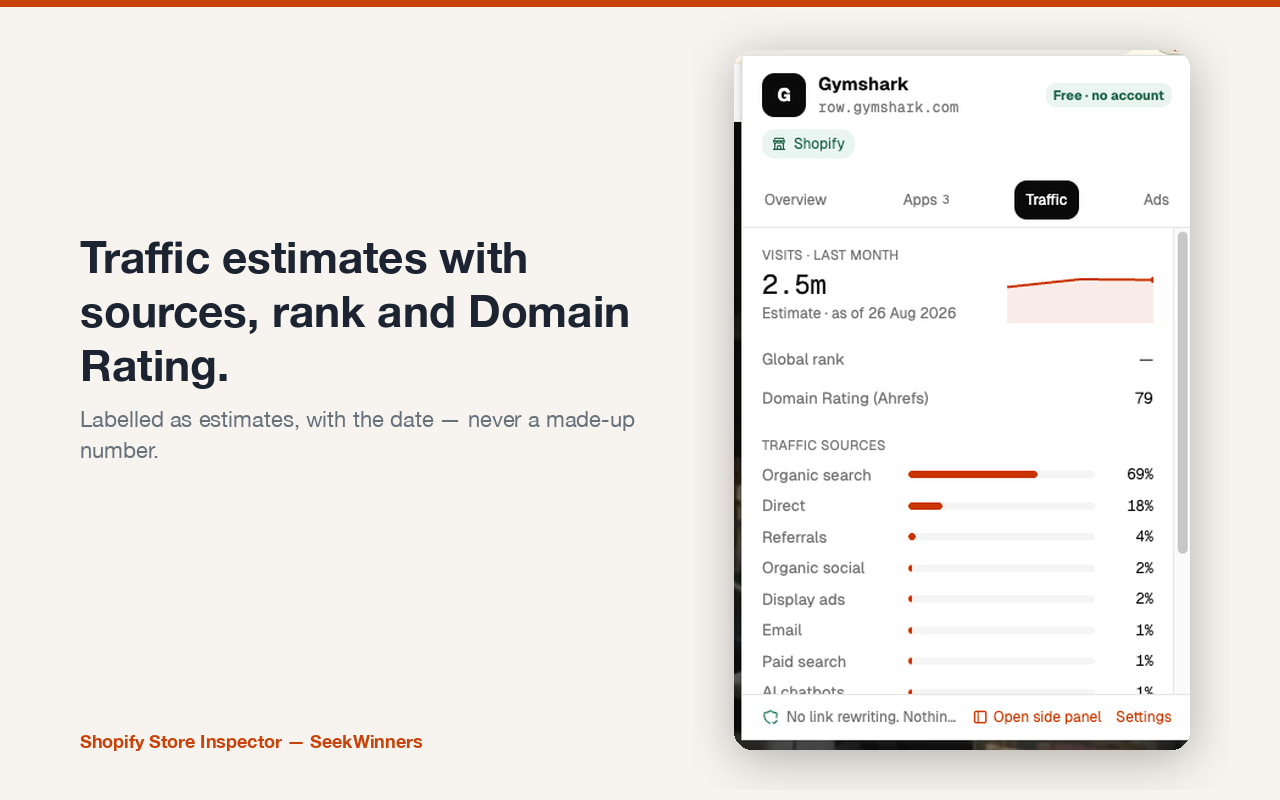Viewport: 1280px width, 800px height.
Task: Click the 18% direct value
Action: click(1140, 506)
